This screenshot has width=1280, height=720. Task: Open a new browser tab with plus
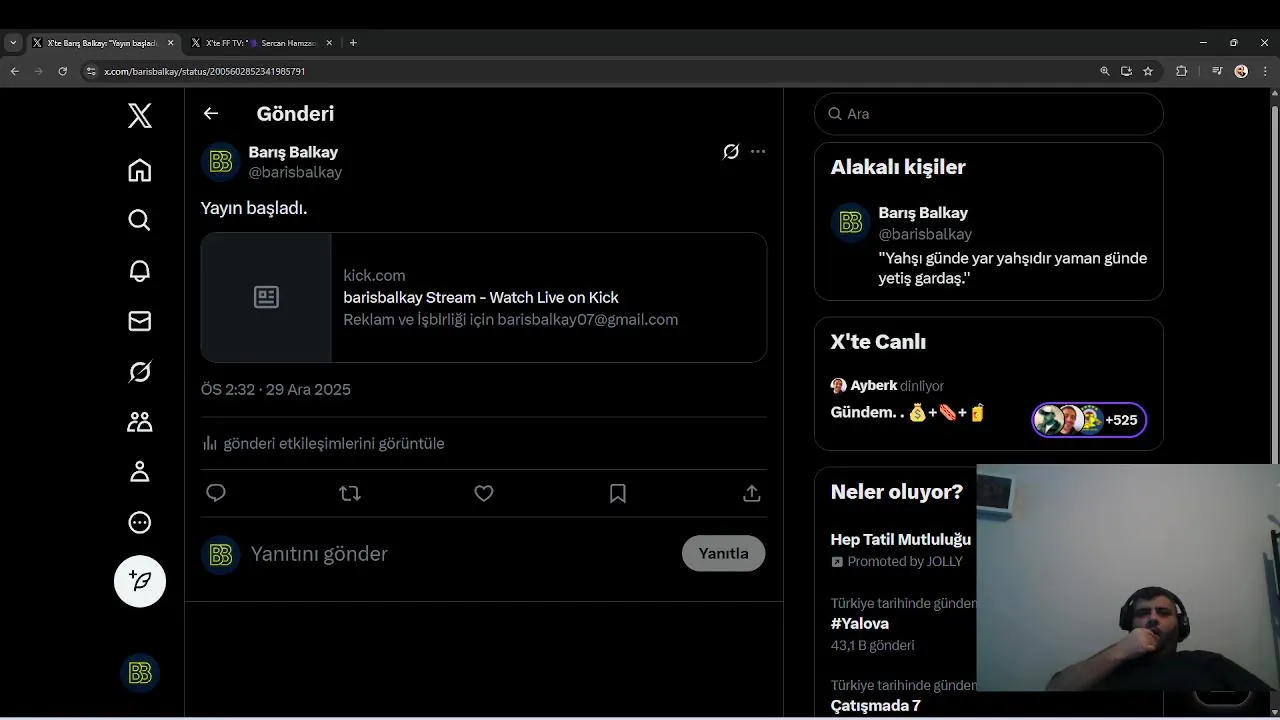tap(353, 43)
